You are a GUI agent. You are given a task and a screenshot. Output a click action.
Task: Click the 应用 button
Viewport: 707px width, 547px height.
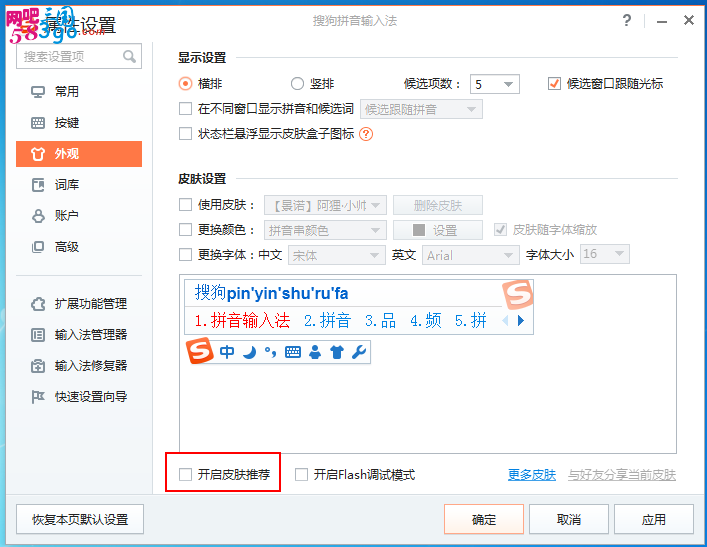(653, 519)
